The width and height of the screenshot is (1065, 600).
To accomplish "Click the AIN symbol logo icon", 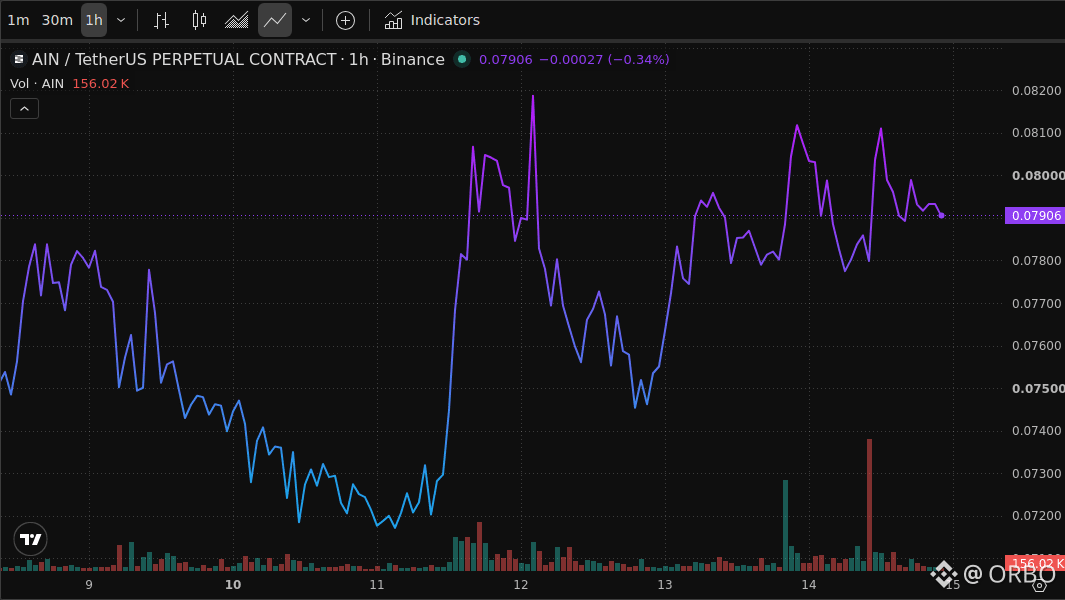I will tap(19, 60).
